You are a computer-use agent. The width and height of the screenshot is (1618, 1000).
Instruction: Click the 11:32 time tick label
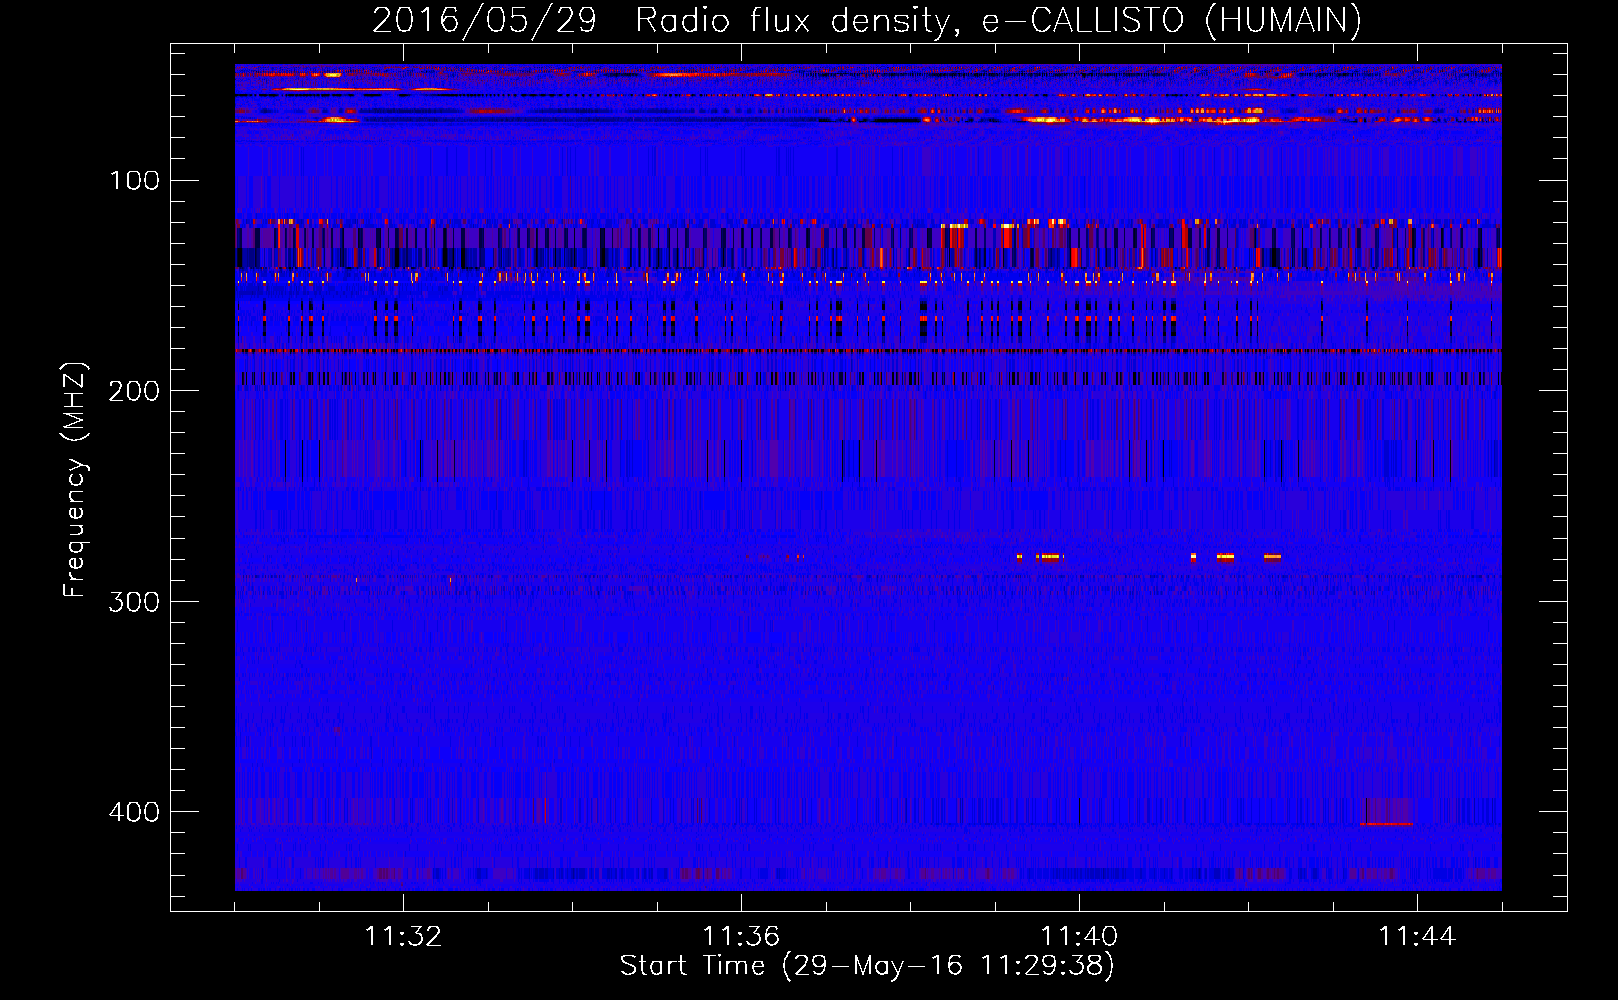(403, 937)
